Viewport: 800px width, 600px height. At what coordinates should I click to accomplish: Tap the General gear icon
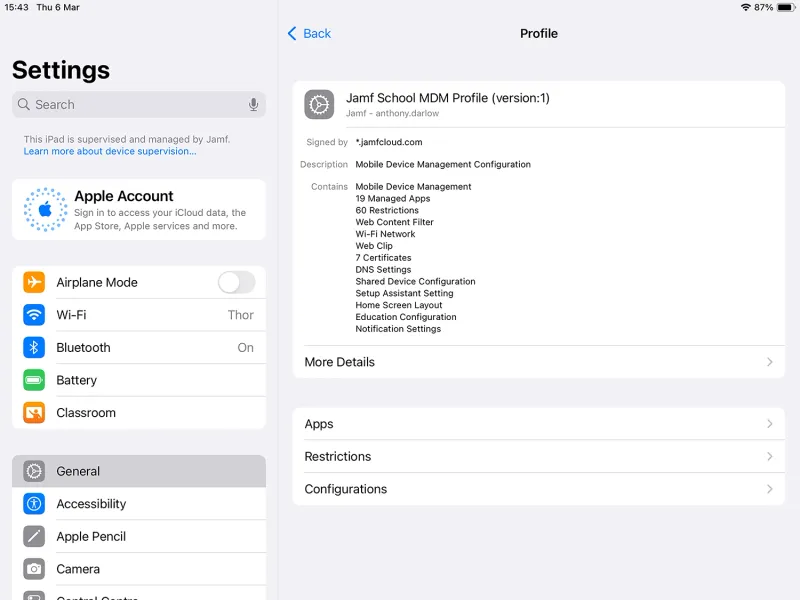(x=34, y=471)
